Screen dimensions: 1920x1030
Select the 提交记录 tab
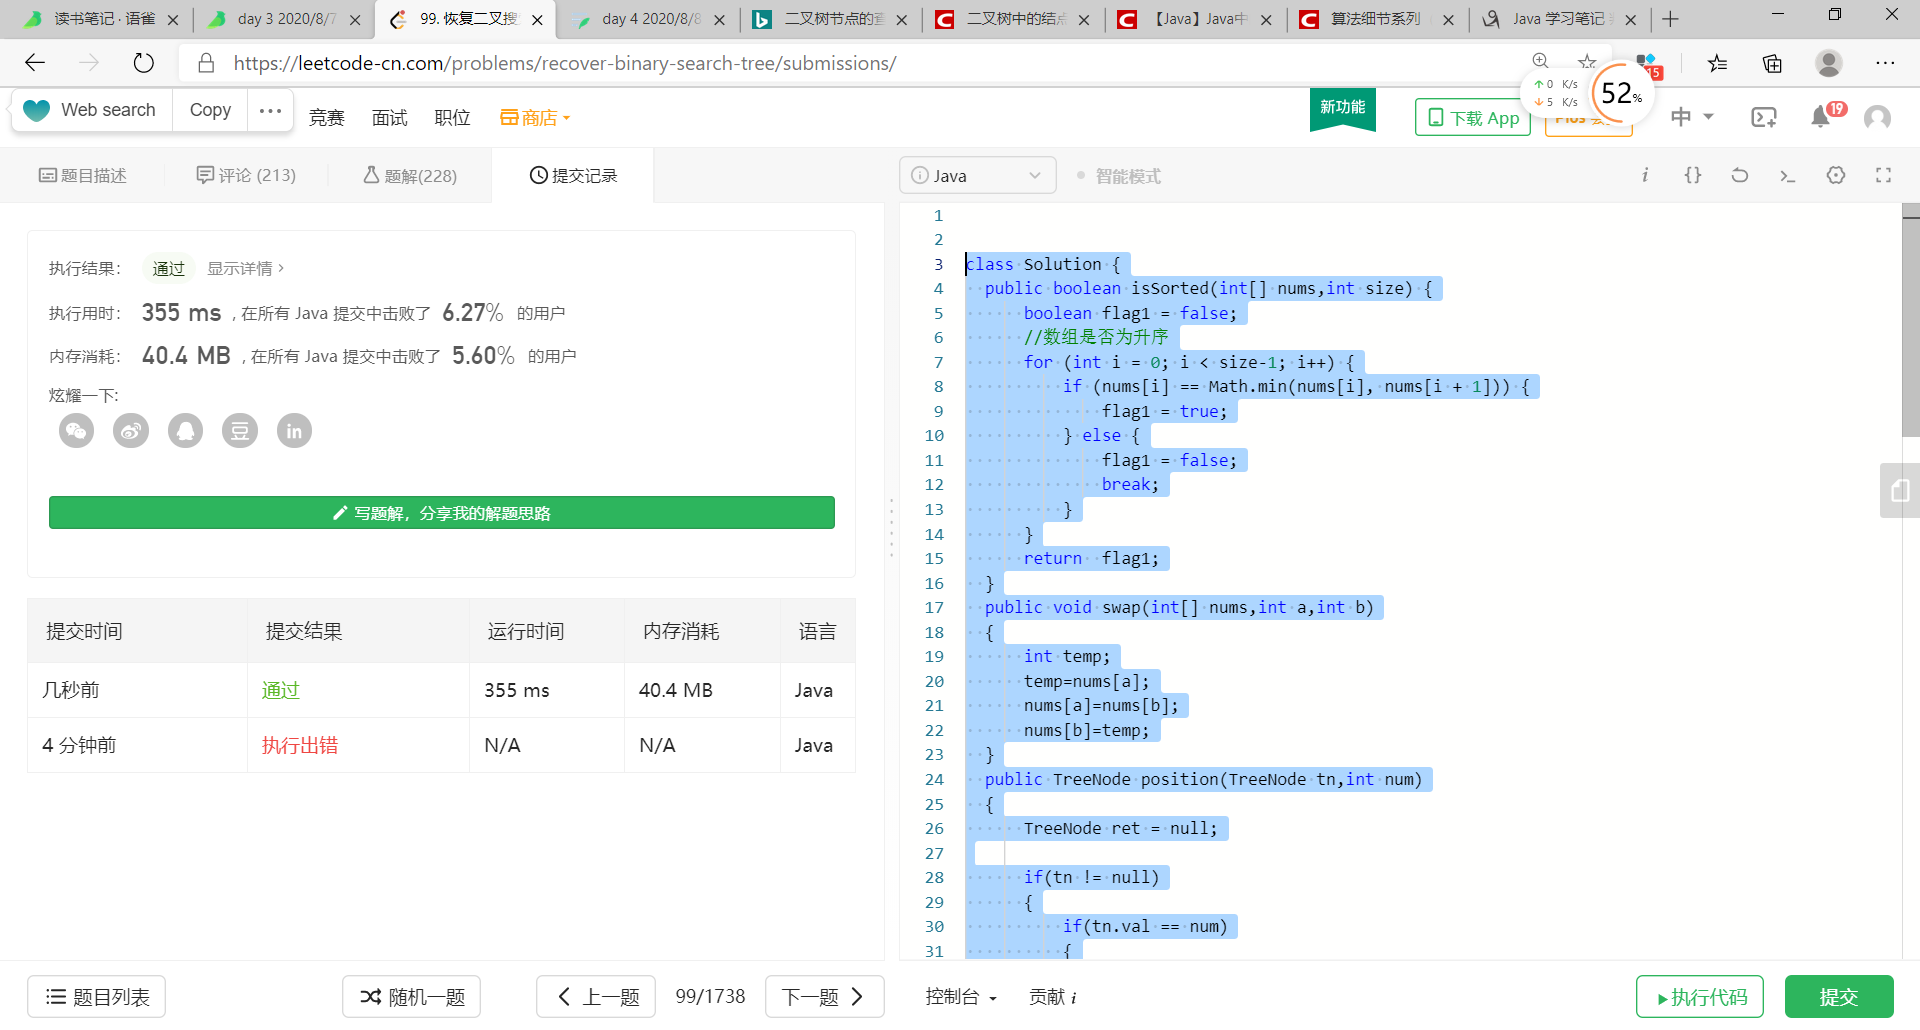coord(573,176)
